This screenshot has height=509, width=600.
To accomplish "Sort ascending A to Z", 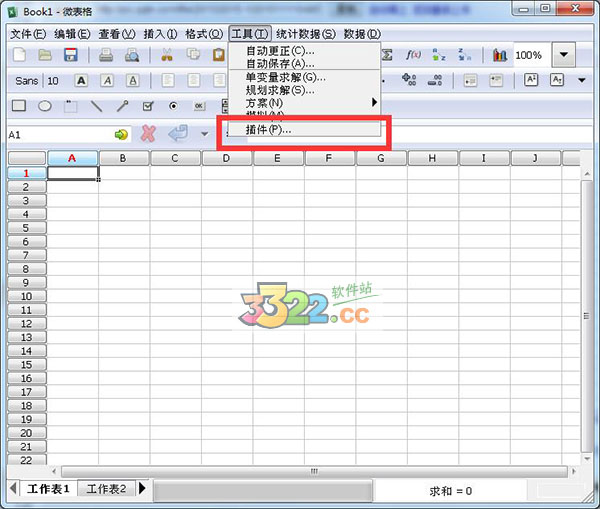I will click(x=439, y=55).
